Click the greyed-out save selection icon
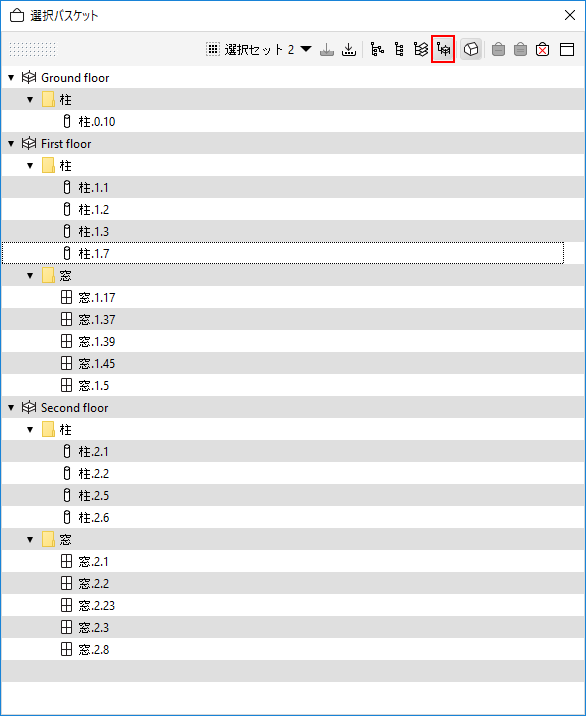The width and height of the screenshot is (586, 716). pos(327,49)
